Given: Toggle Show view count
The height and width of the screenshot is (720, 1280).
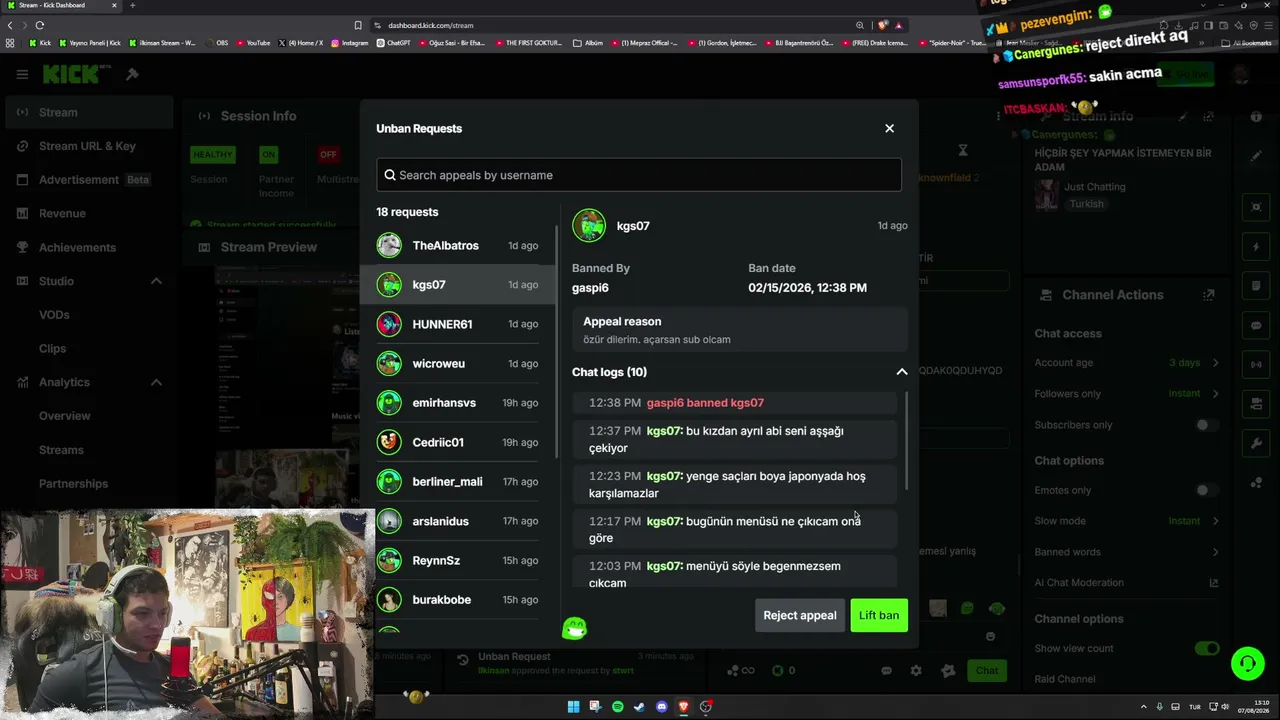Looking at the screenshot, I should (1207, 648).
